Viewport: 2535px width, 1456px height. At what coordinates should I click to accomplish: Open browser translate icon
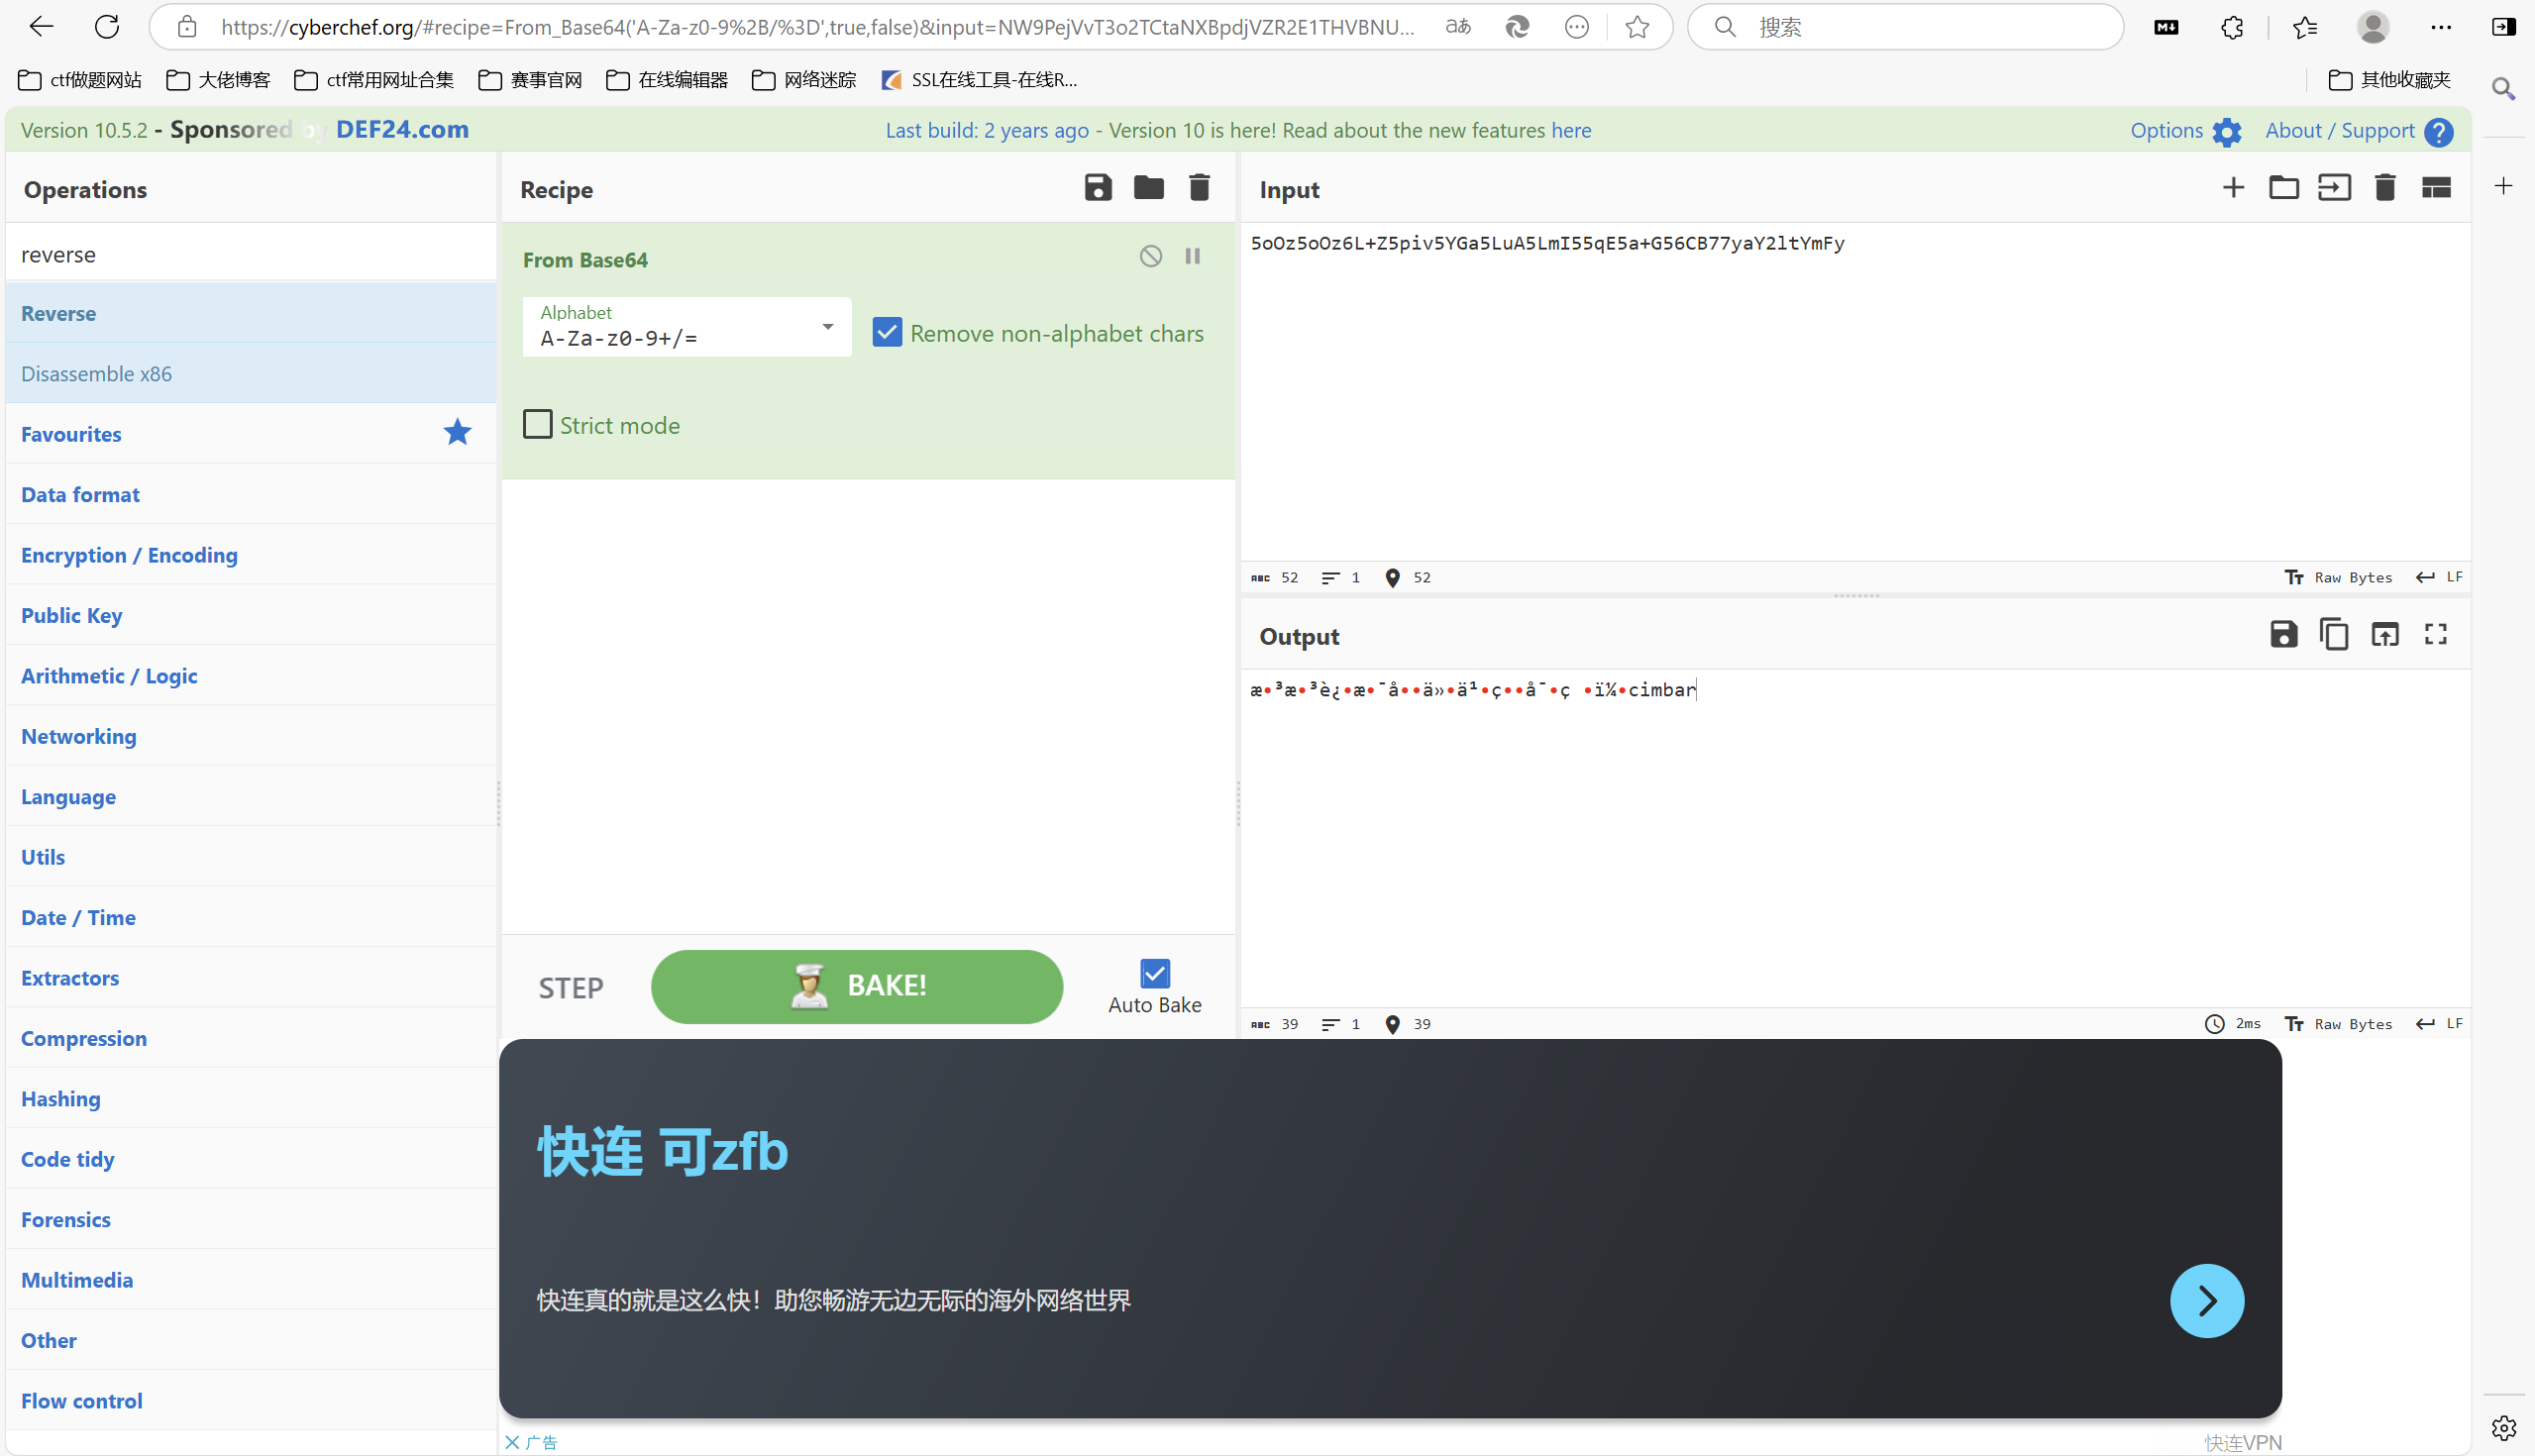coord(1458,27)
